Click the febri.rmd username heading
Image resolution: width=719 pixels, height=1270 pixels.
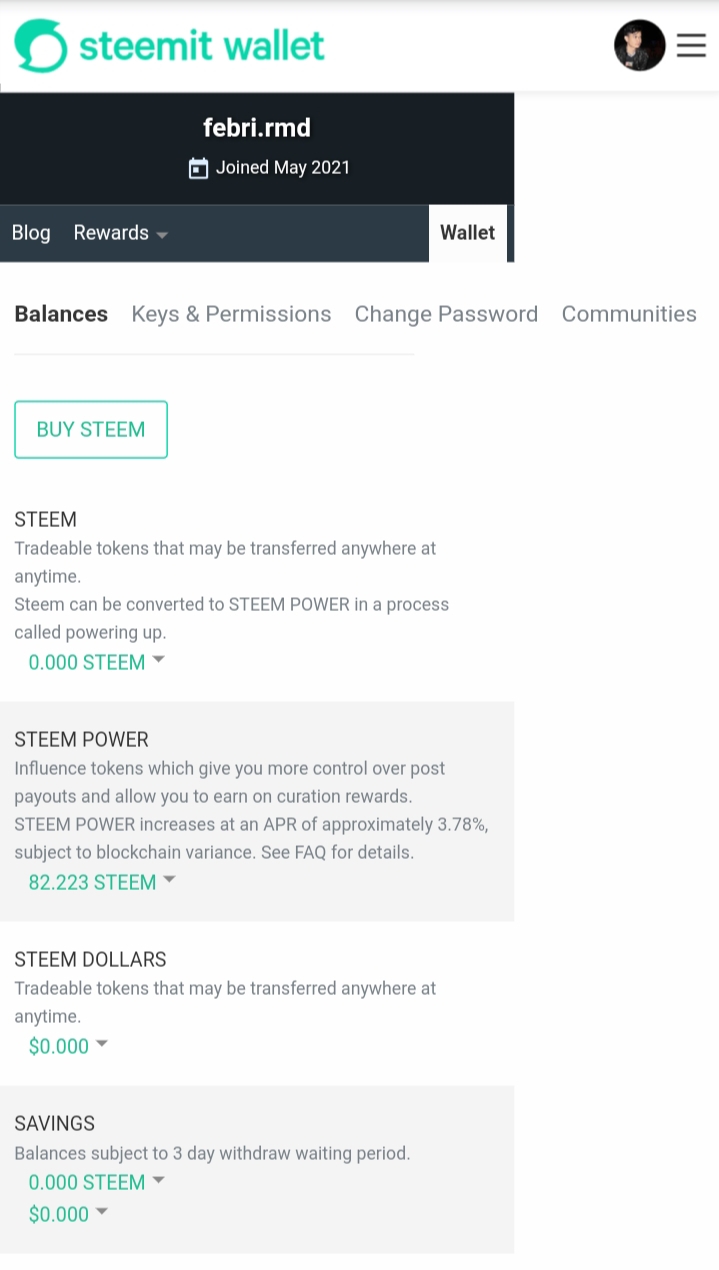coord(257,128)
